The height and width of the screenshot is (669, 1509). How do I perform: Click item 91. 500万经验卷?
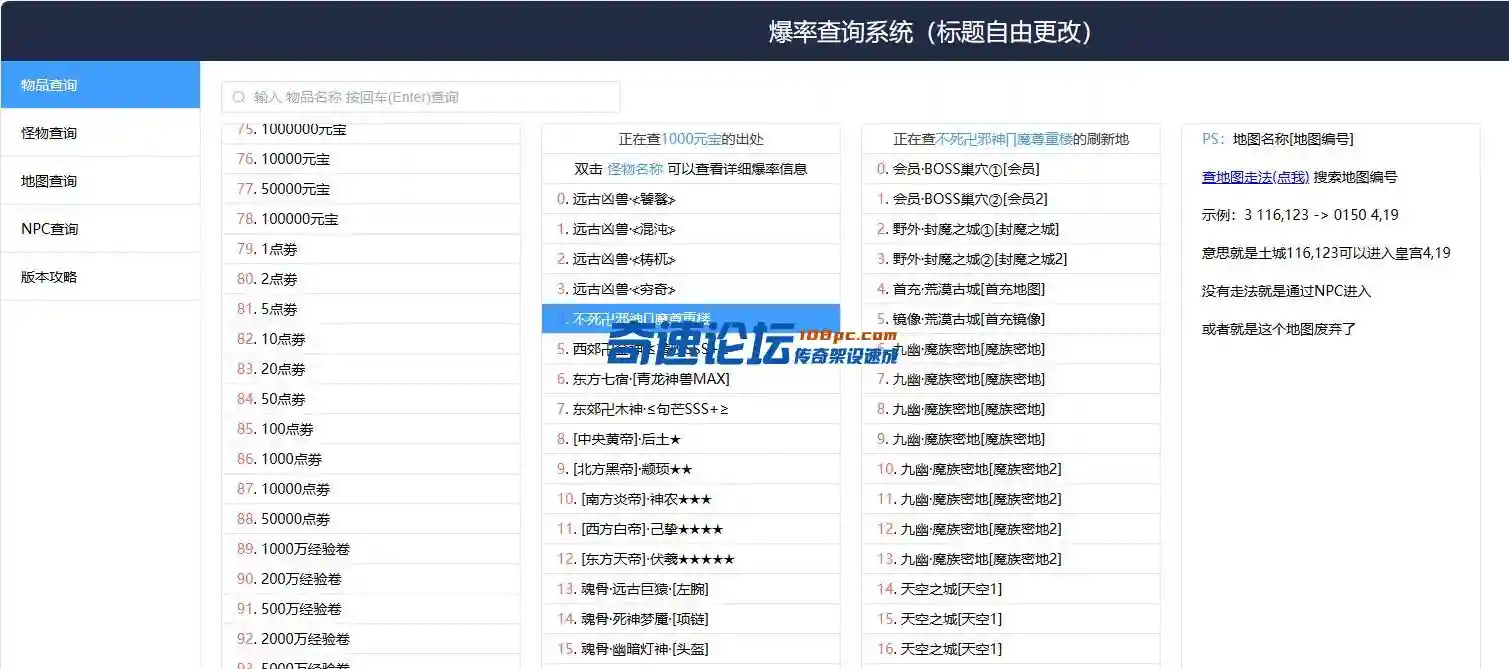point(371,609)
